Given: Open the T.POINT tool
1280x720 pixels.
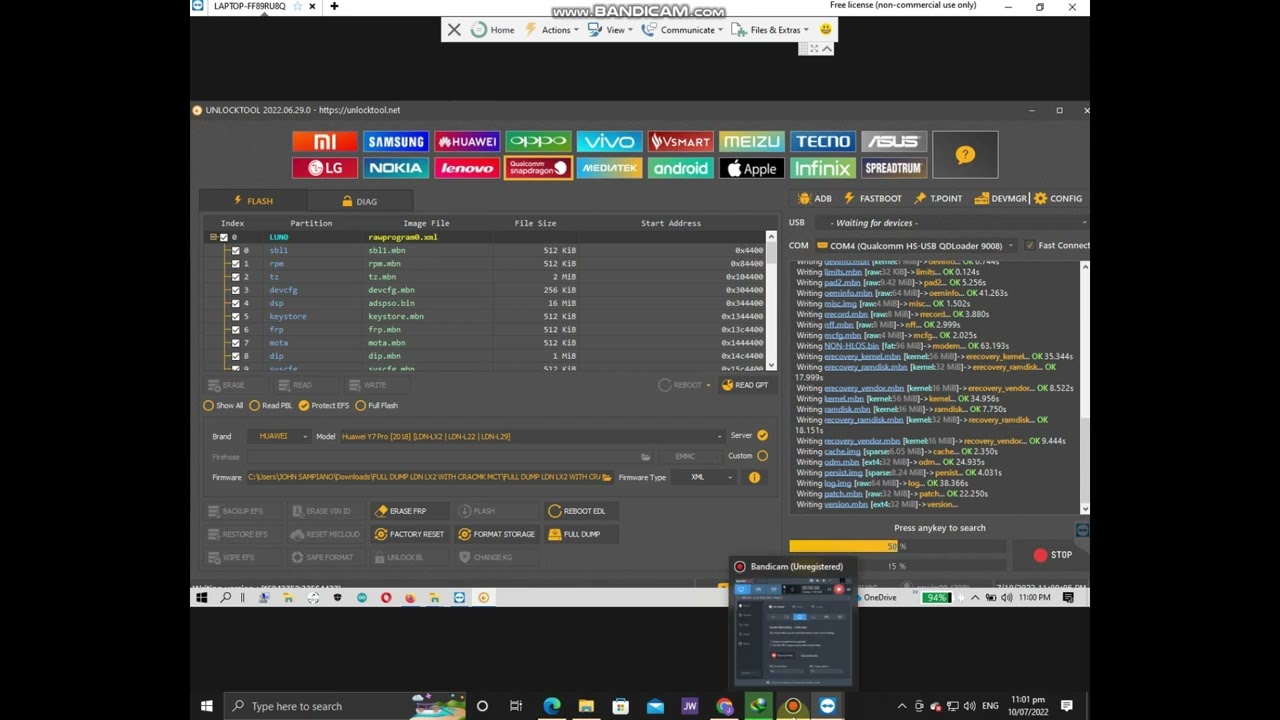Looking at the screenshot, I should (x=938, y=199).
